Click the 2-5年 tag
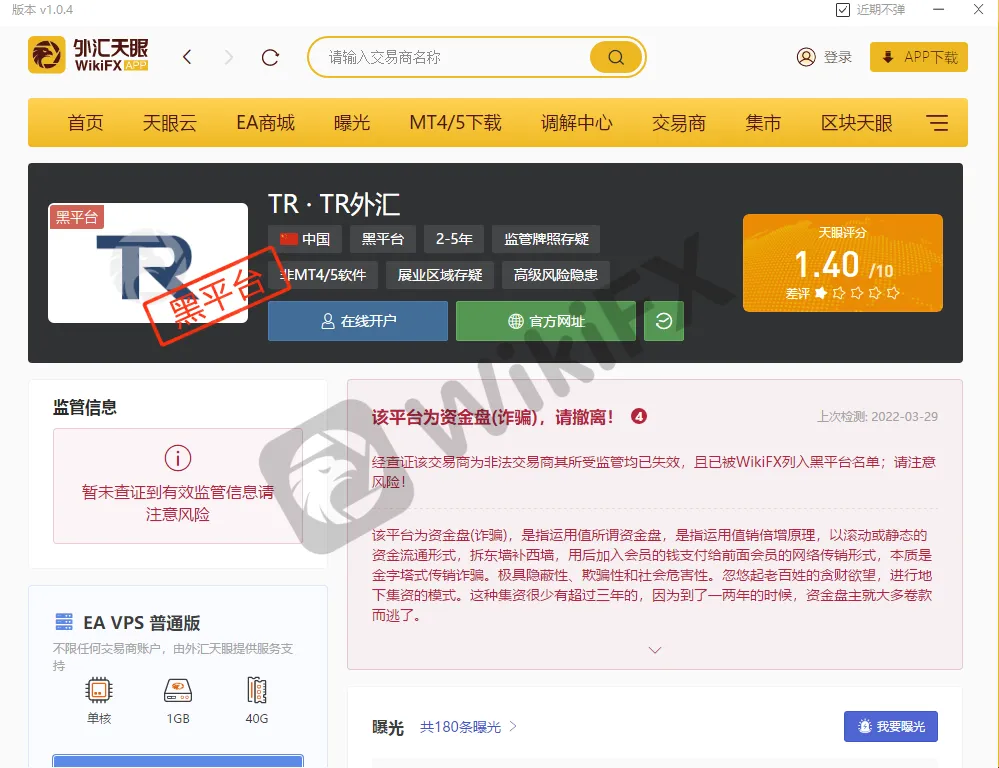999x768 pixels. 454,239
